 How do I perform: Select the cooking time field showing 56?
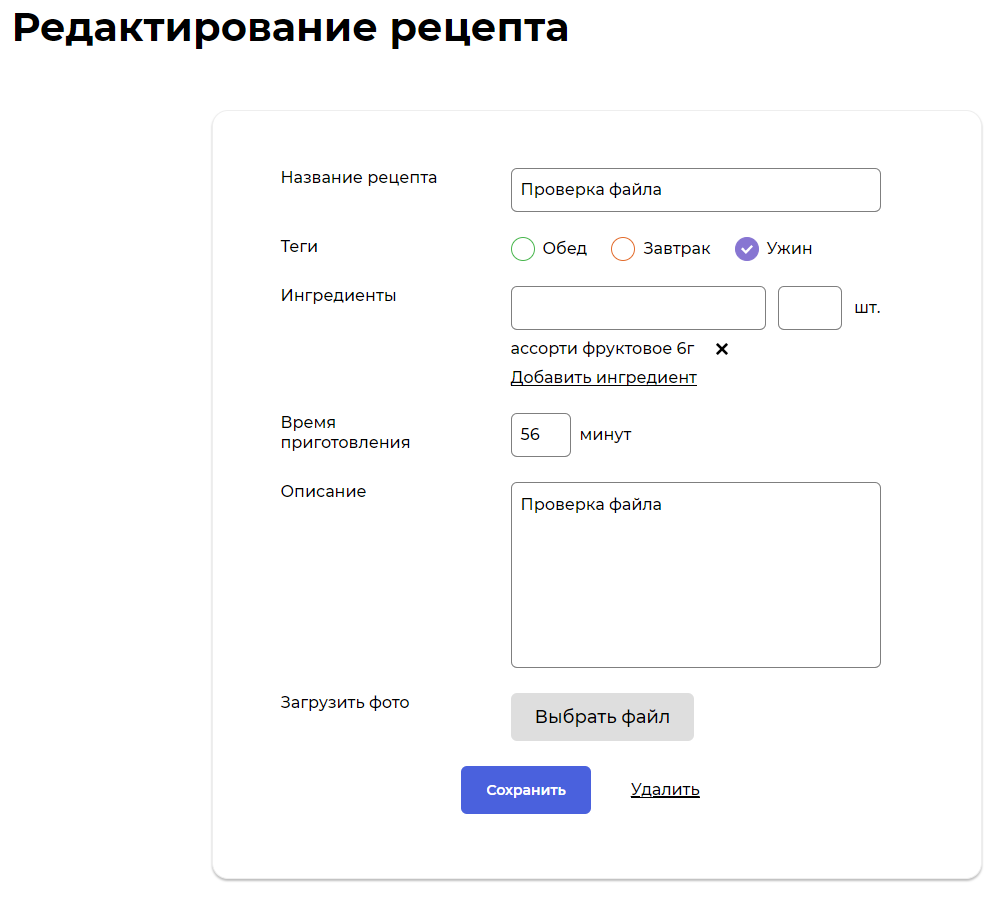coord(540,435)
